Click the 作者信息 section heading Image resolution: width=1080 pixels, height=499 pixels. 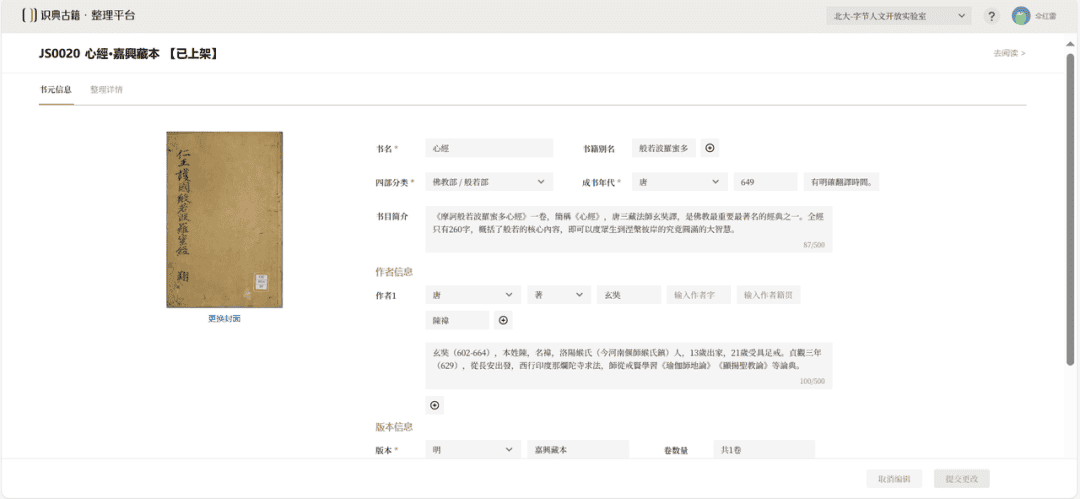click(394, 272)
